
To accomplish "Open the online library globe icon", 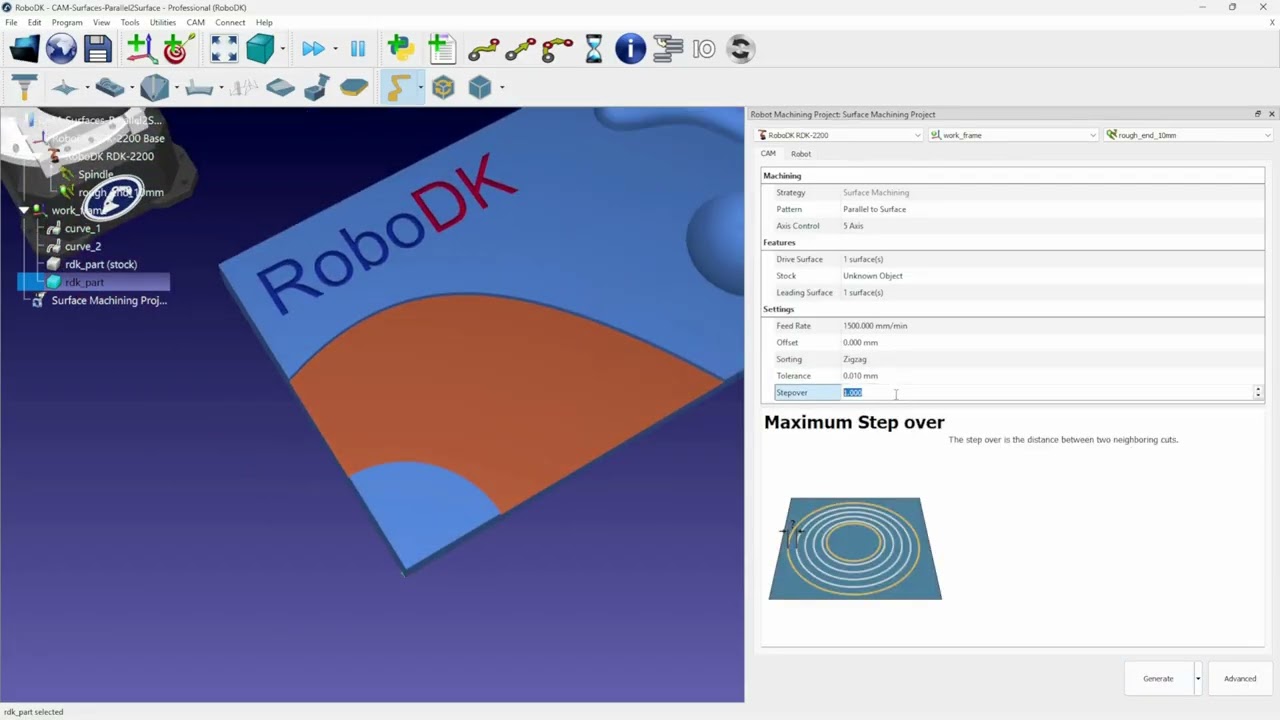I will [61, 49].
